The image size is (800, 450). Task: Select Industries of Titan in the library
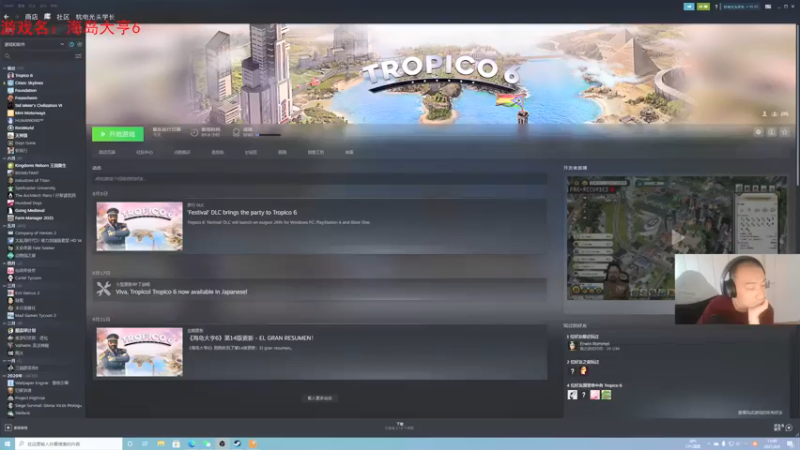coord(32,180)
